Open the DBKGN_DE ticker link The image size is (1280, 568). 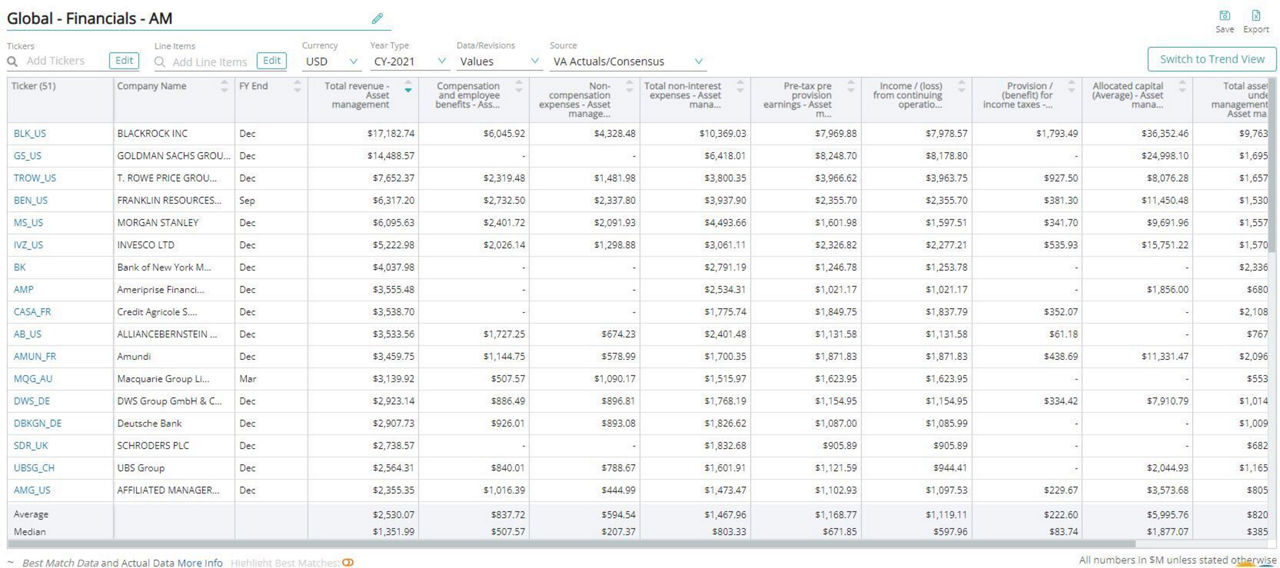tap(37, 423)
